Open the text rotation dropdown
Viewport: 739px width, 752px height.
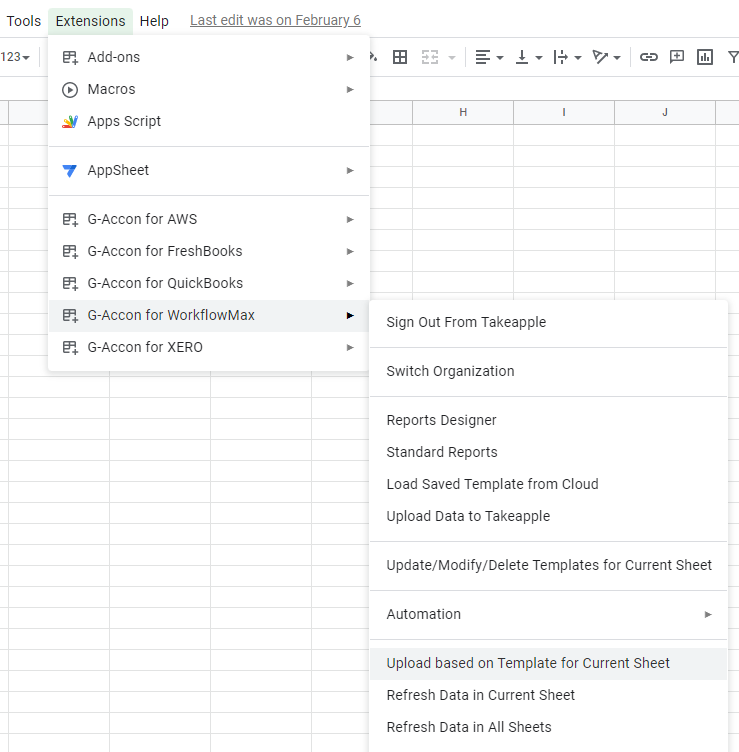617,58
